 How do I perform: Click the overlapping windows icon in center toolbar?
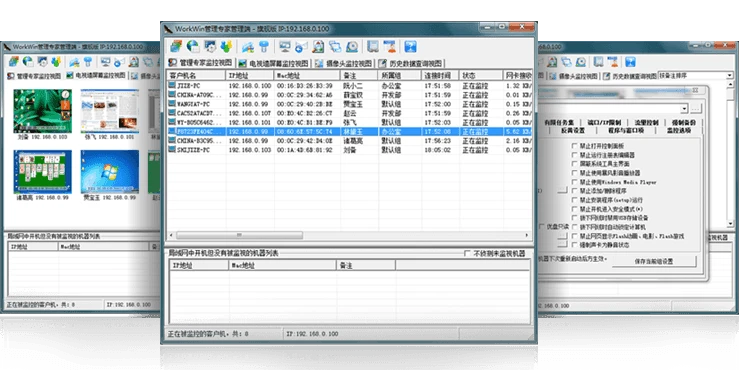pyautogui.click(x=335, y=46)
